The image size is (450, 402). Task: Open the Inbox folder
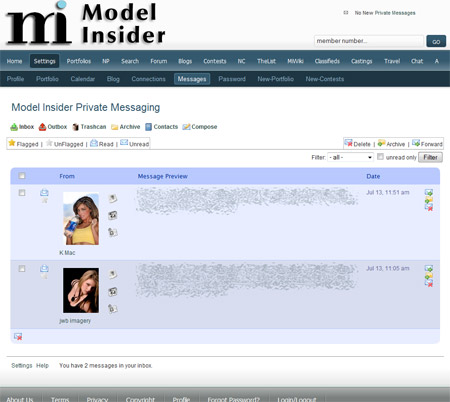22,127
